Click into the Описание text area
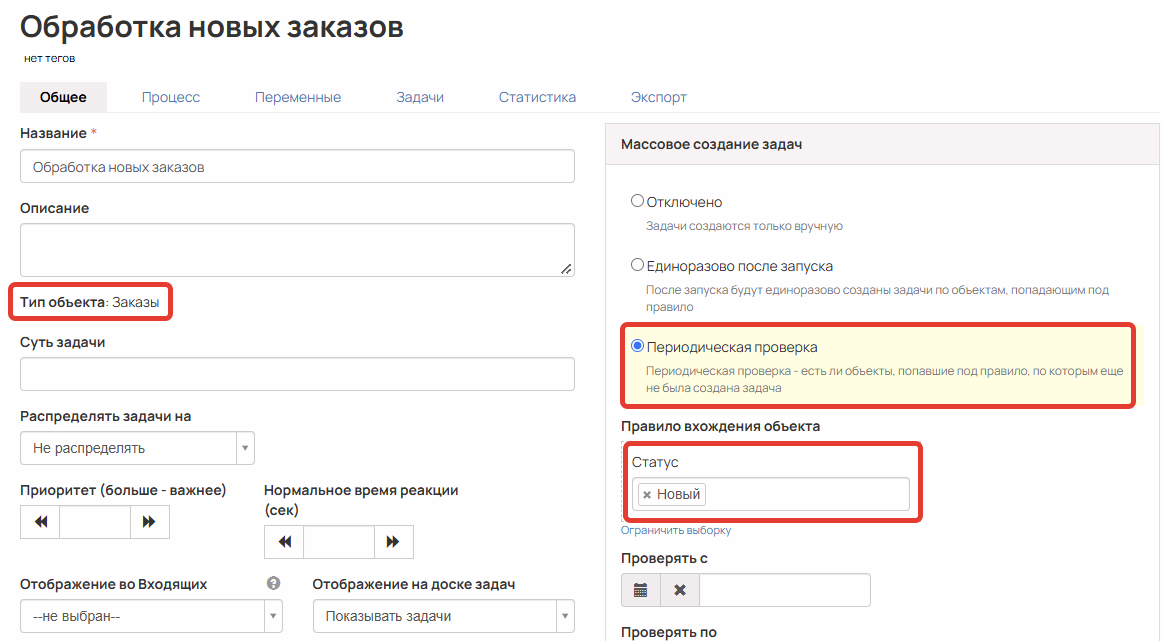Screen dimensions: 1165x641 pyautogui.click(x=297, y=250)
